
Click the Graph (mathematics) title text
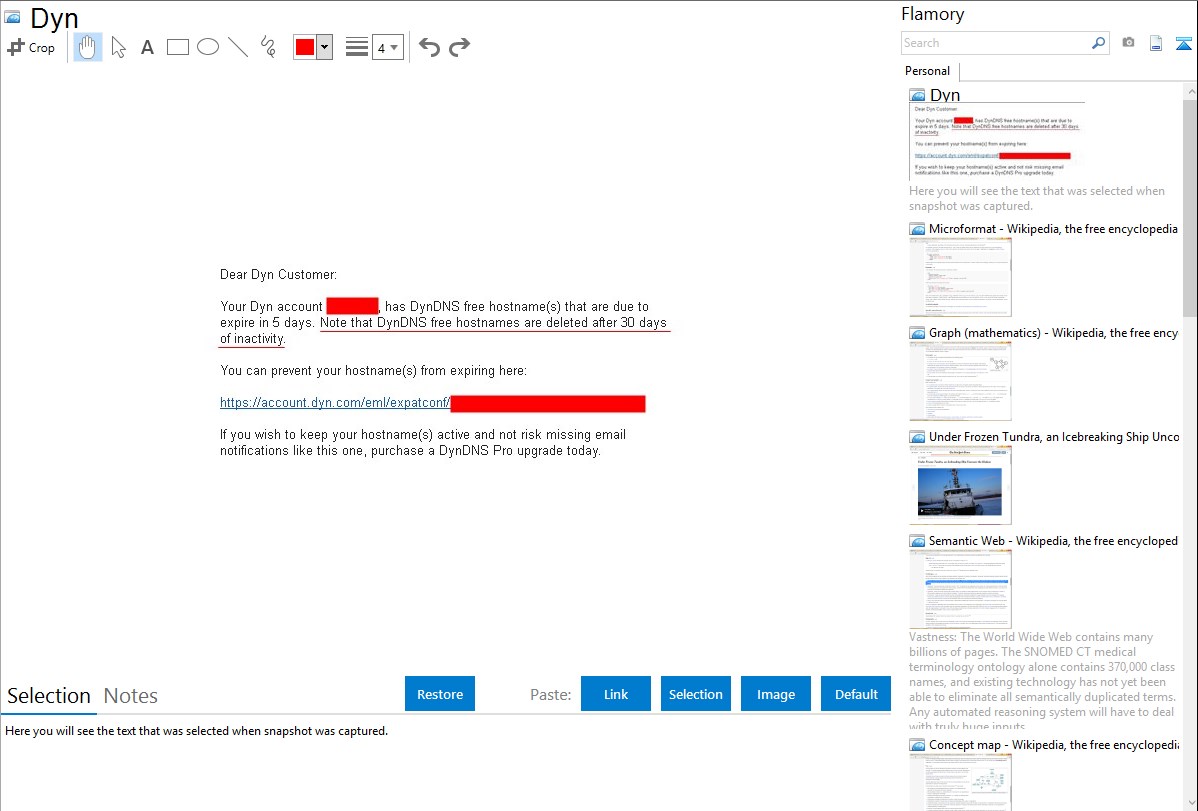coord(1053,333)
